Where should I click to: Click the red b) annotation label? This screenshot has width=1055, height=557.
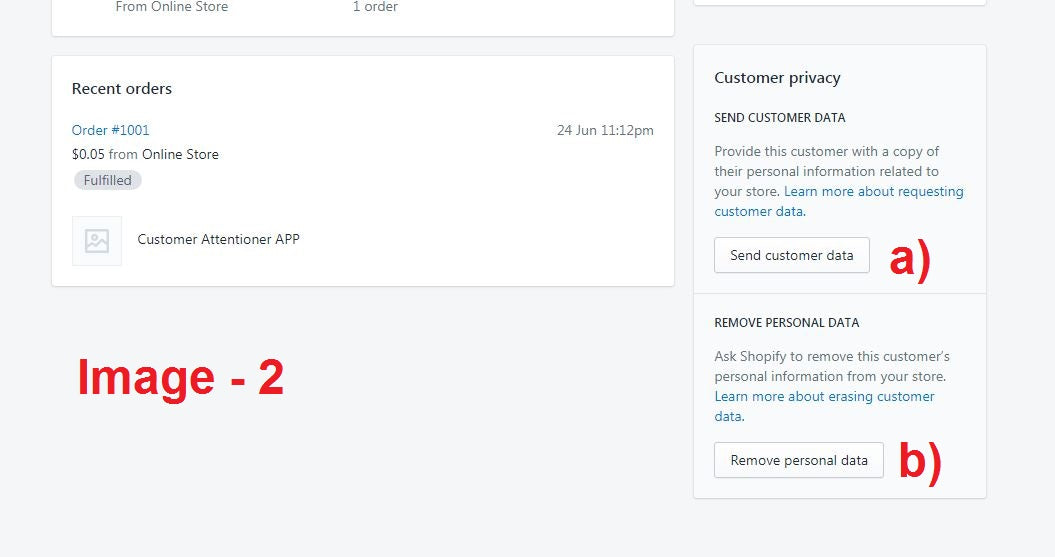pyautogui.click(x=920, y=463)
